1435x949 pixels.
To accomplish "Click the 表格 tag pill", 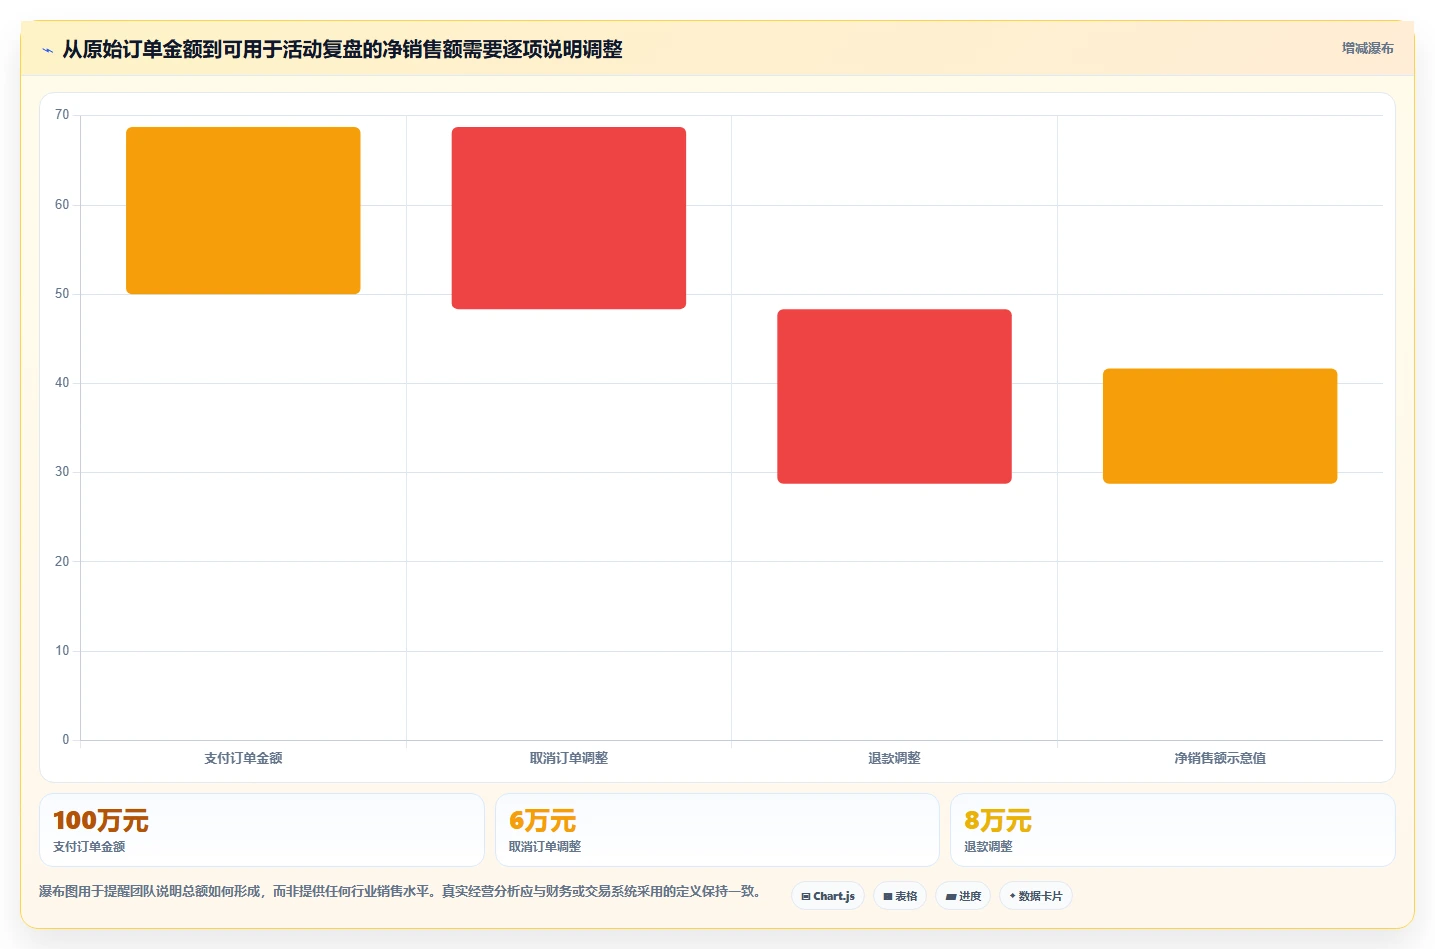I will tap(900, 896).
